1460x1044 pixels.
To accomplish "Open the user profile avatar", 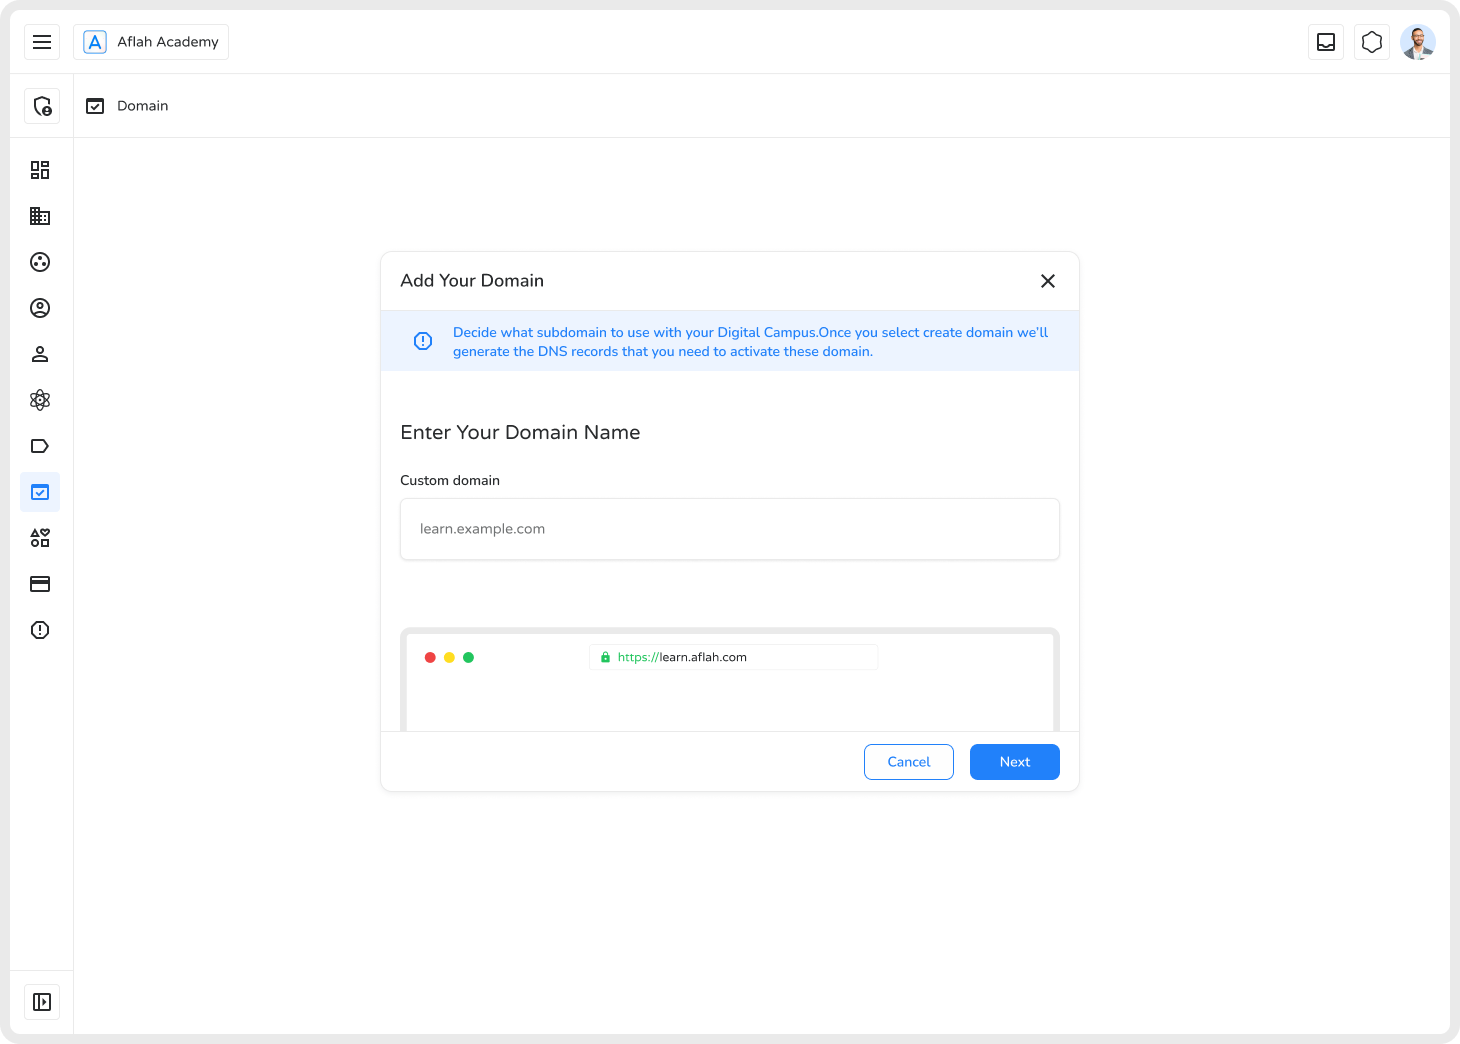I will point(1418,42).
